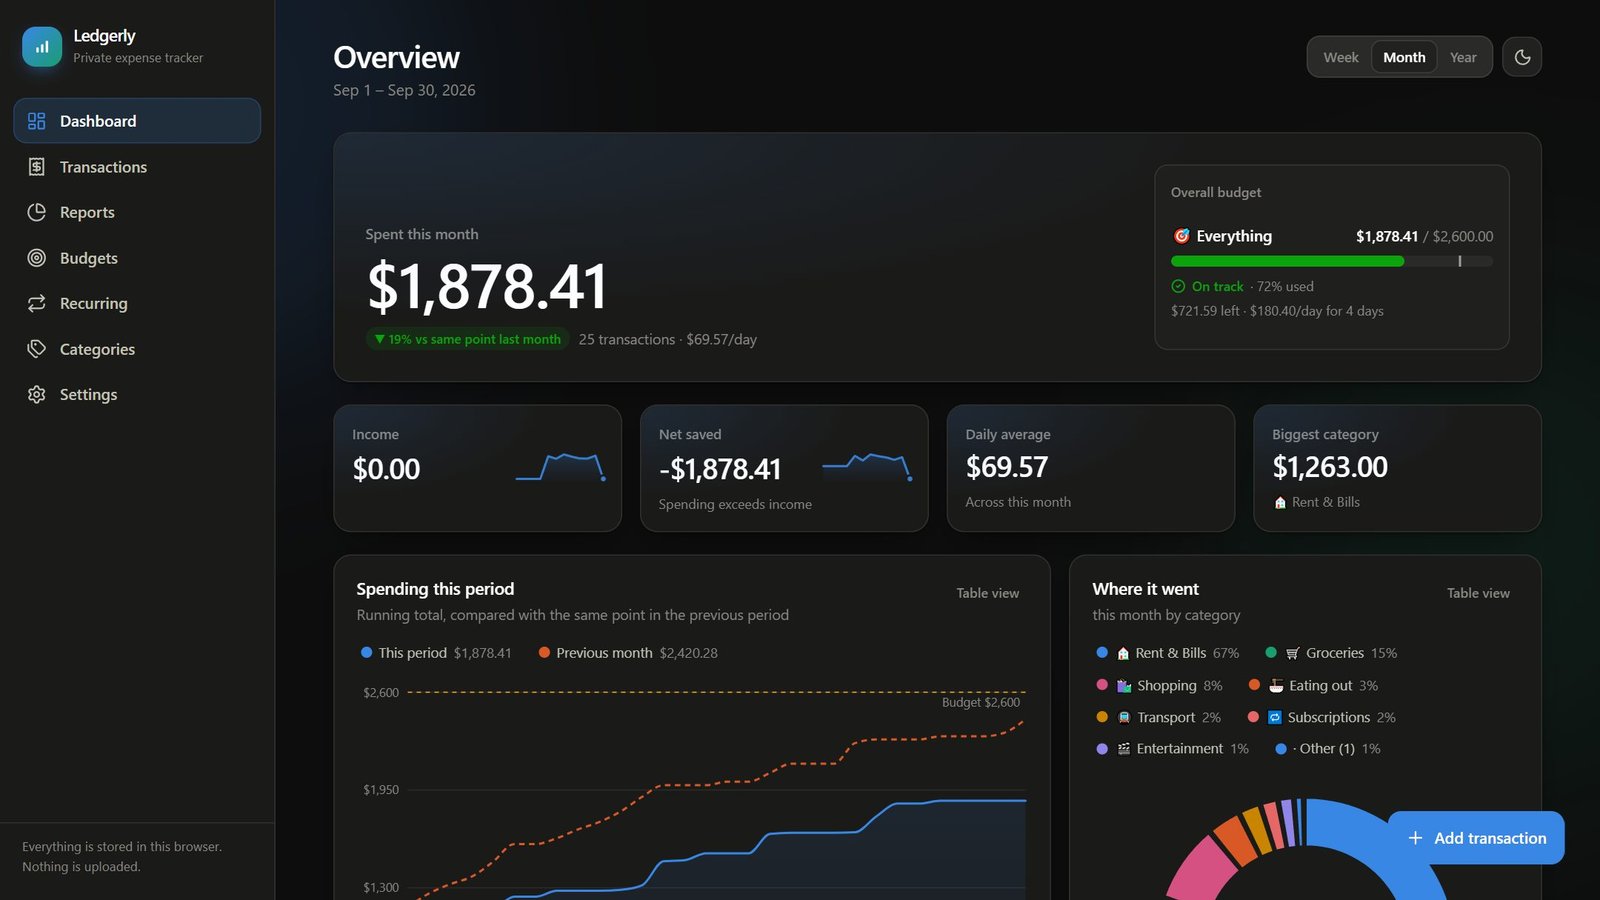The image size is (1600, 900).
Task: Click the Other (1) legend entry
Action: pyautogui.click(x=1328, y=749)
